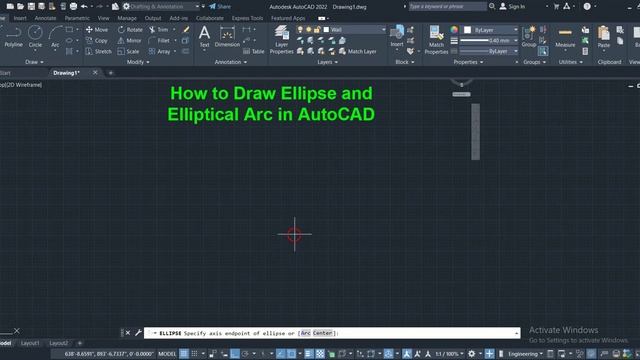Switch to the Manage ribbon tab
Screen dimensions: 640x360
(127, 18)
